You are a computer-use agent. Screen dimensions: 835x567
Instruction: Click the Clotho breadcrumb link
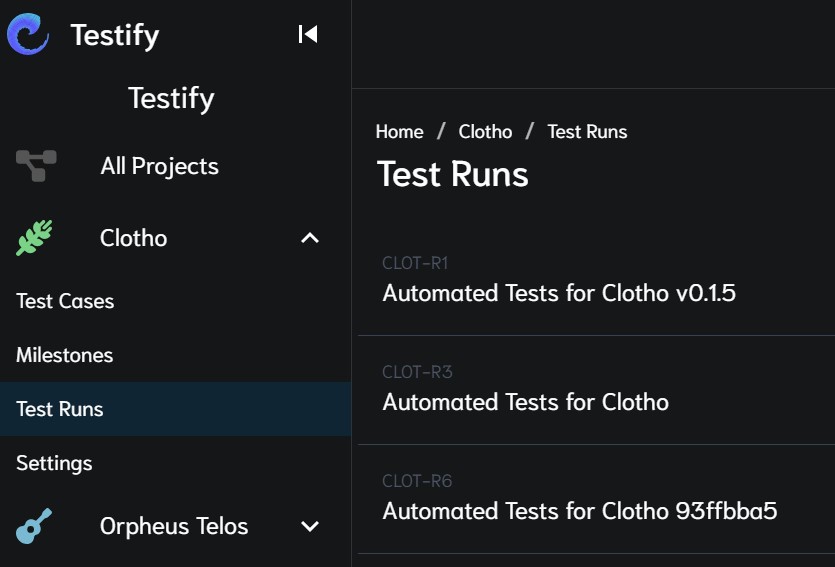pos(485,132)
